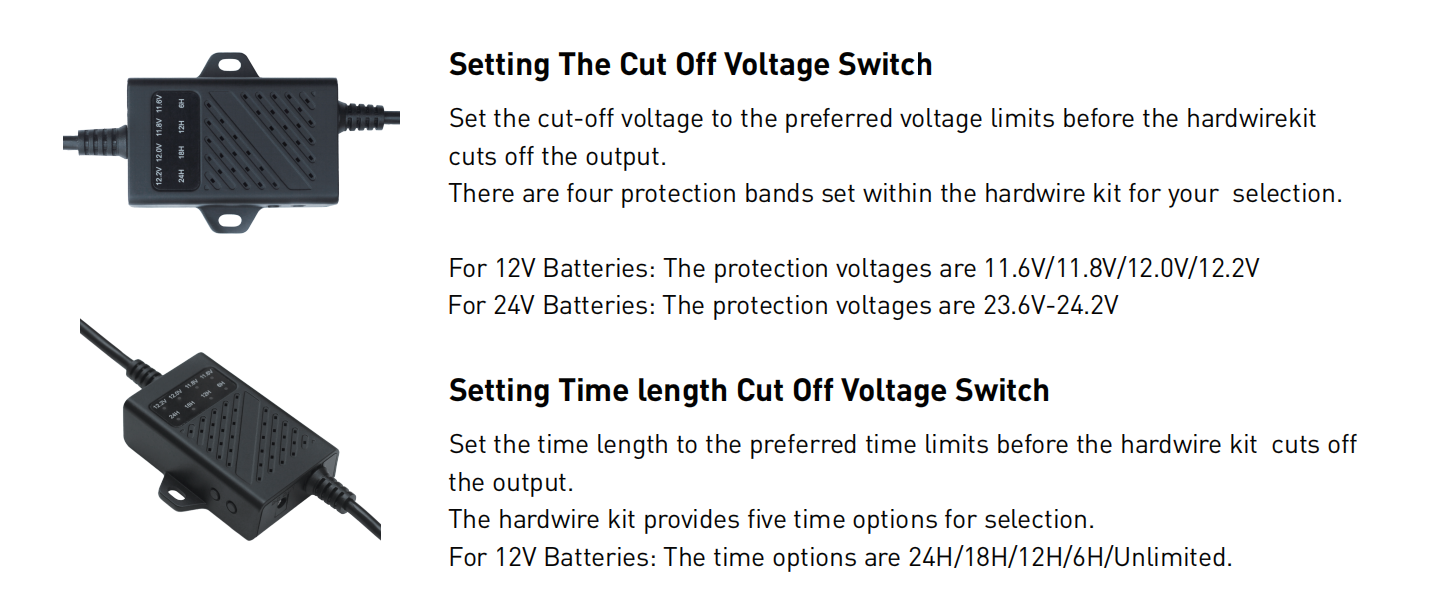Click the 24H/18H/12H/6H/Unlimited time options line

841,556
